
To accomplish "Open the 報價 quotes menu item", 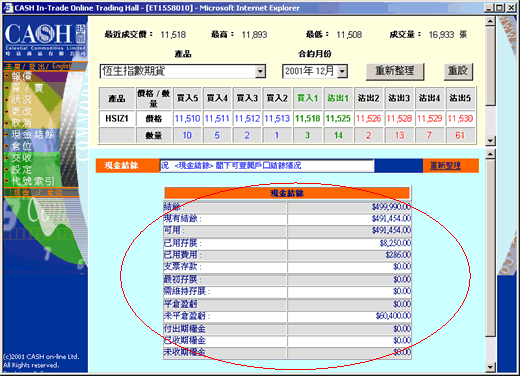I will point(22,76).
